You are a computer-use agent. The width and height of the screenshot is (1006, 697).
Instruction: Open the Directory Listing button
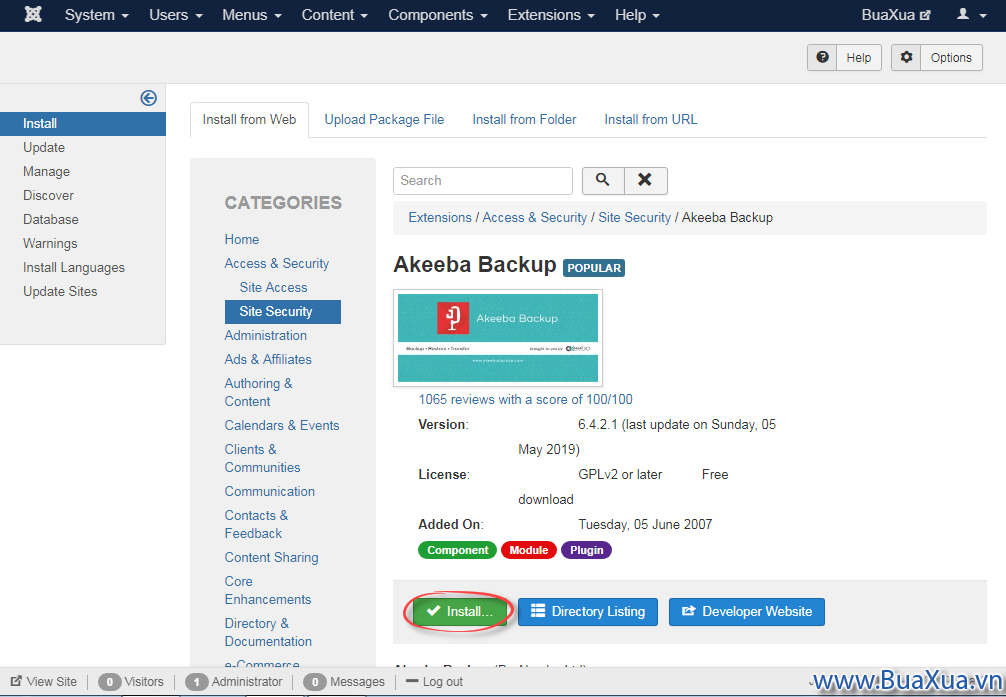588,612
